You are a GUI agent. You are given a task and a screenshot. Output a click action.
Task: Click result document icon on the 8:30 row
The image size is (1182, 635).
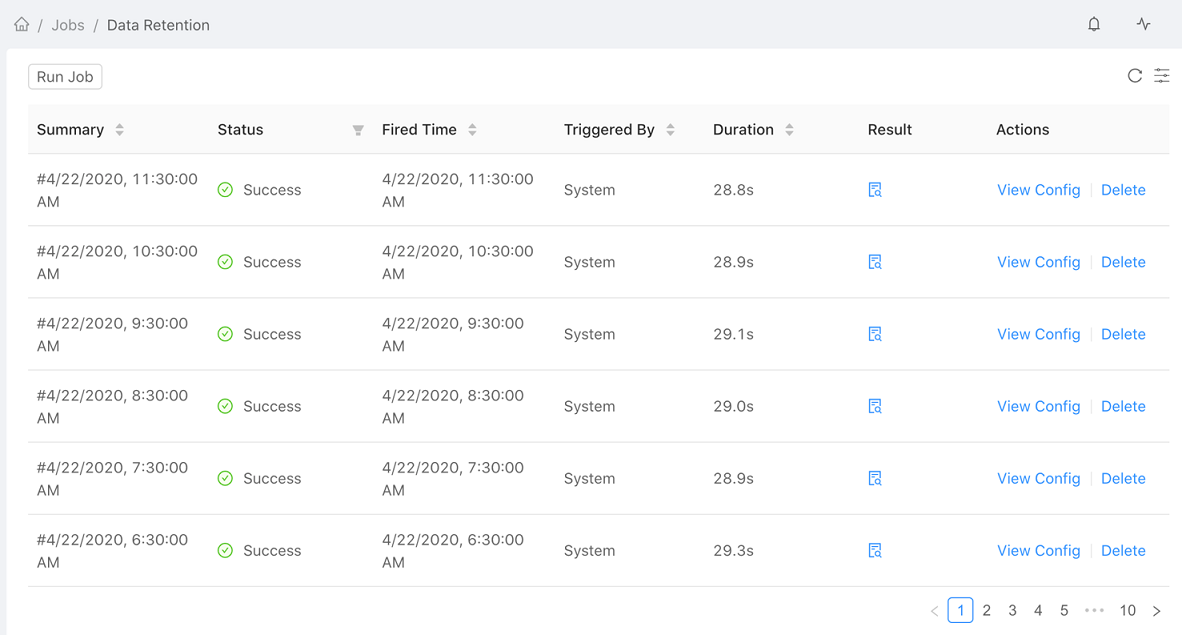[875, 406]
